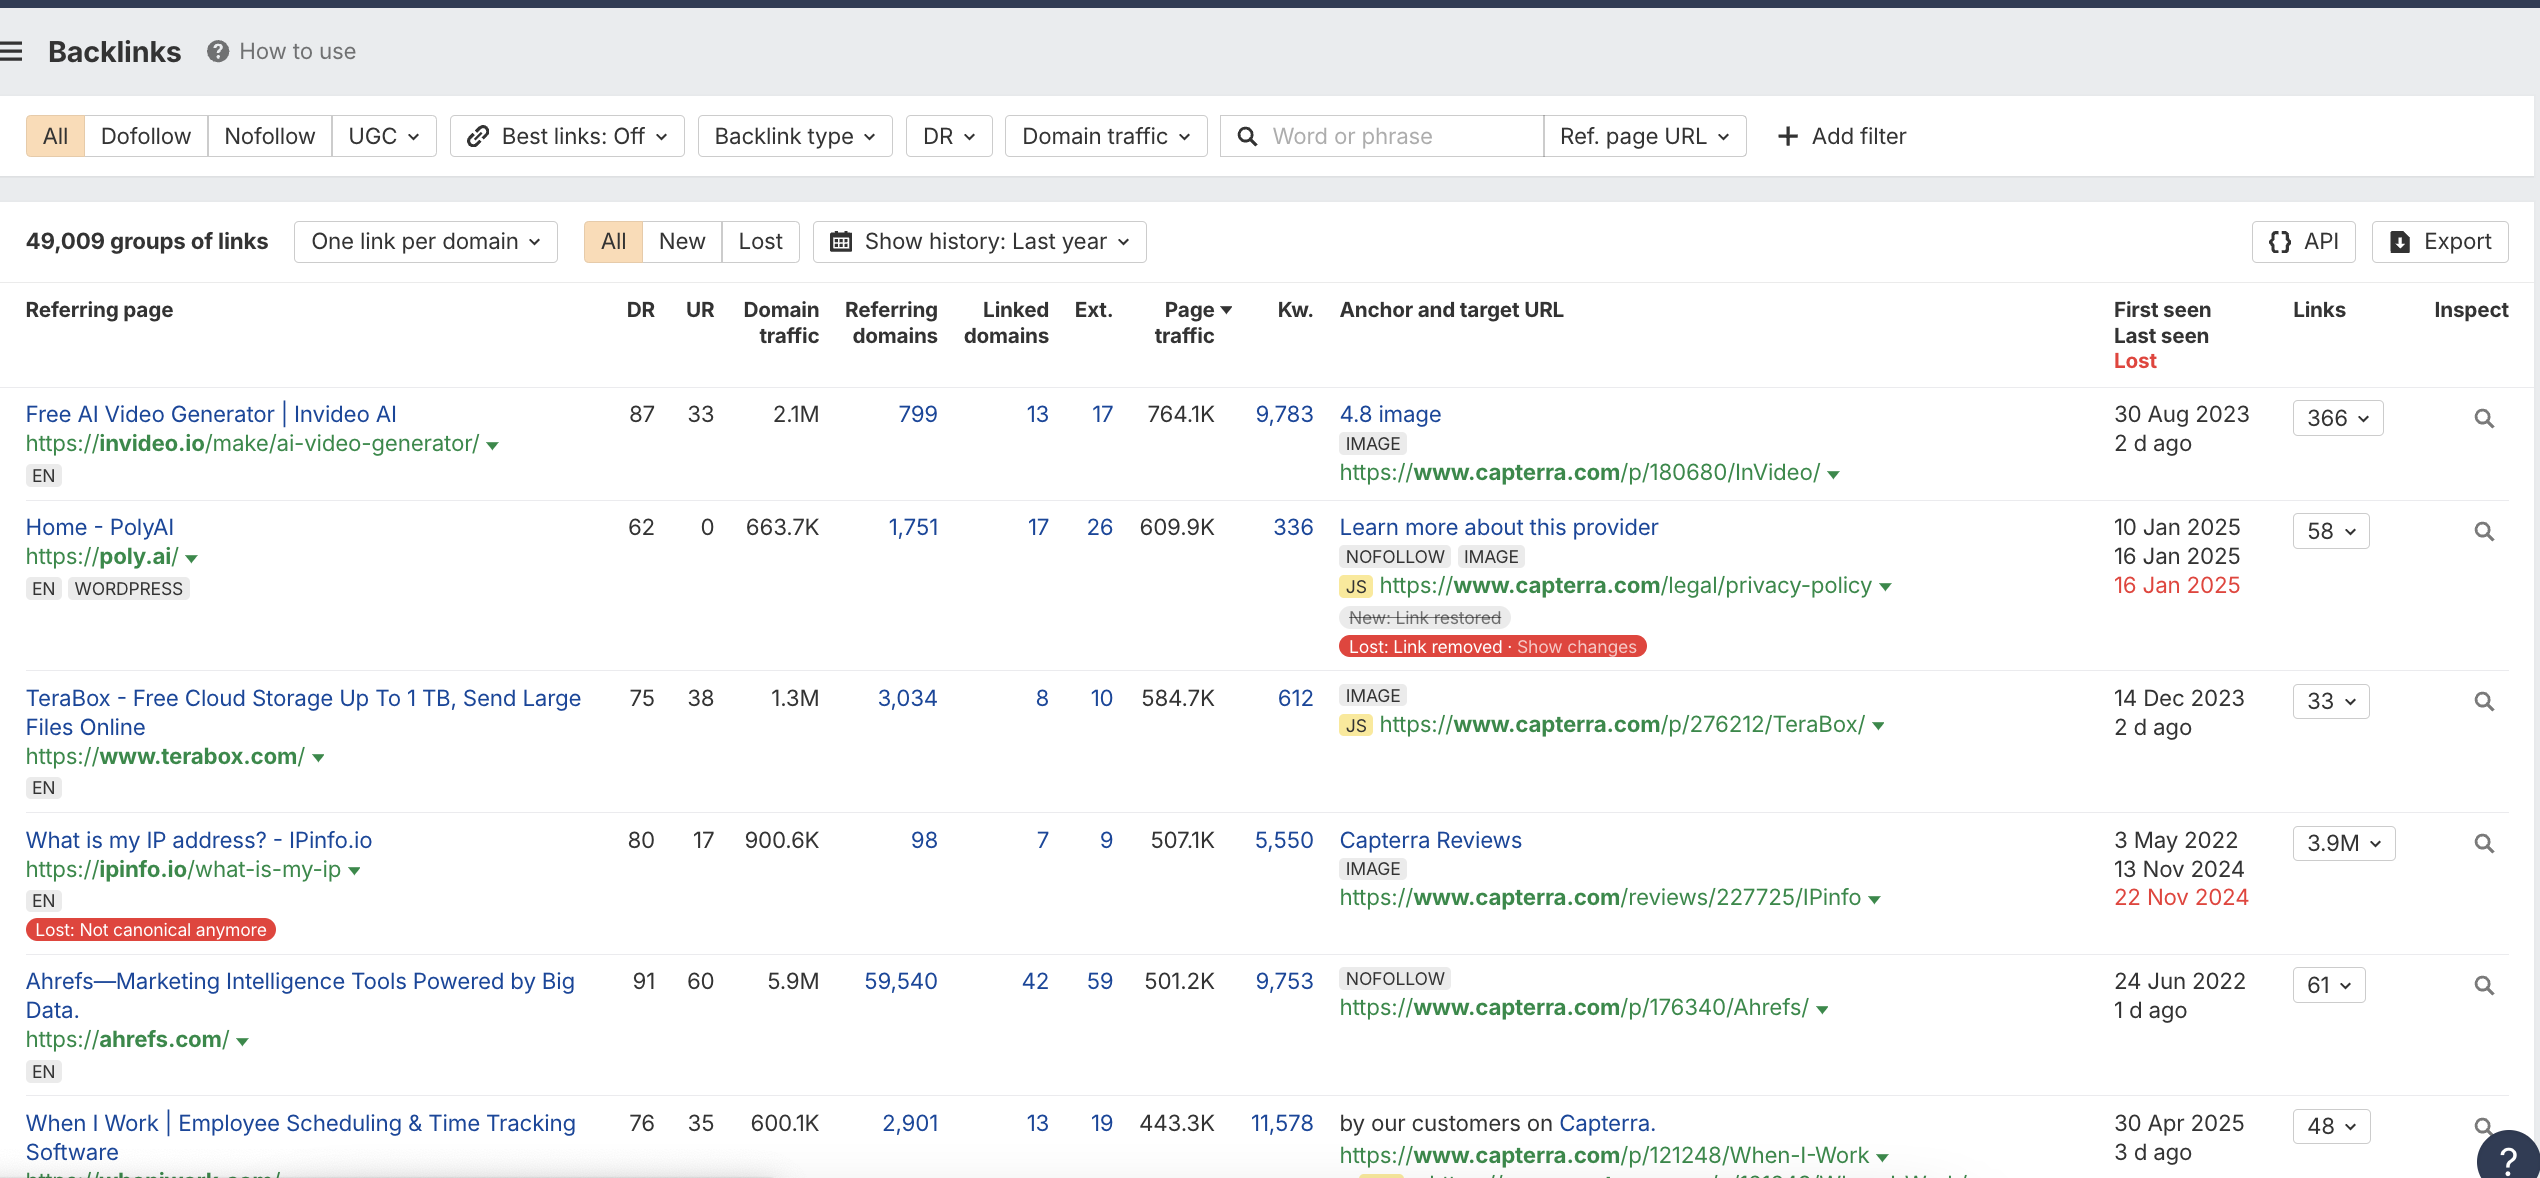The width and height of the screenshot is (2540, 1178).
Task: Open the help chat bubble
Action: pyautogui.click(x=2508, y=1156)
